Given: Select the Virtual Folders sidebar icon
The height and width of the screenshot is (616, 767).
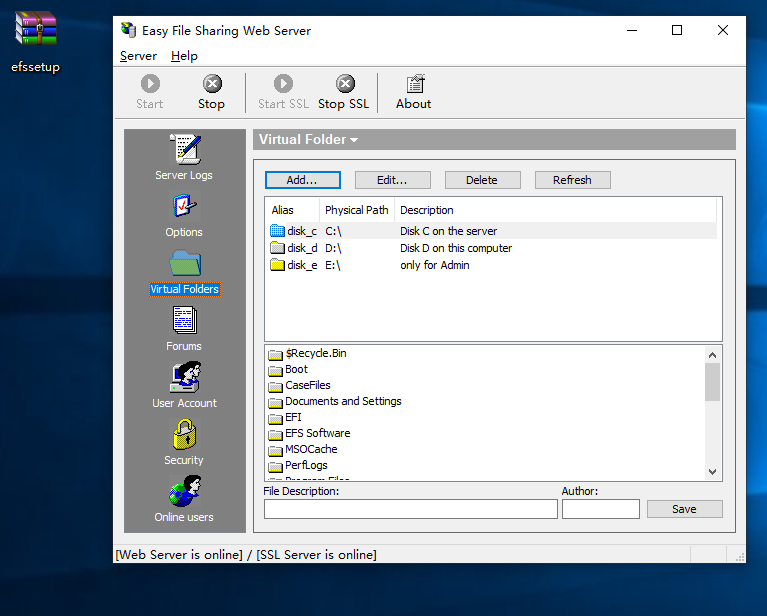Looking at the screenshot, I should 185,263.
